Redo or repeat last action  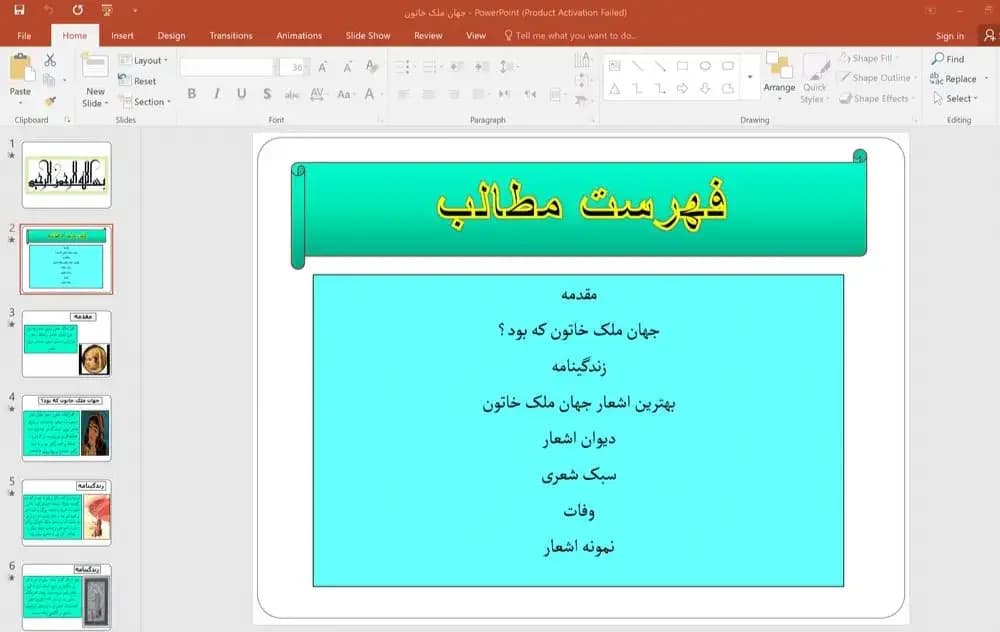78,10
